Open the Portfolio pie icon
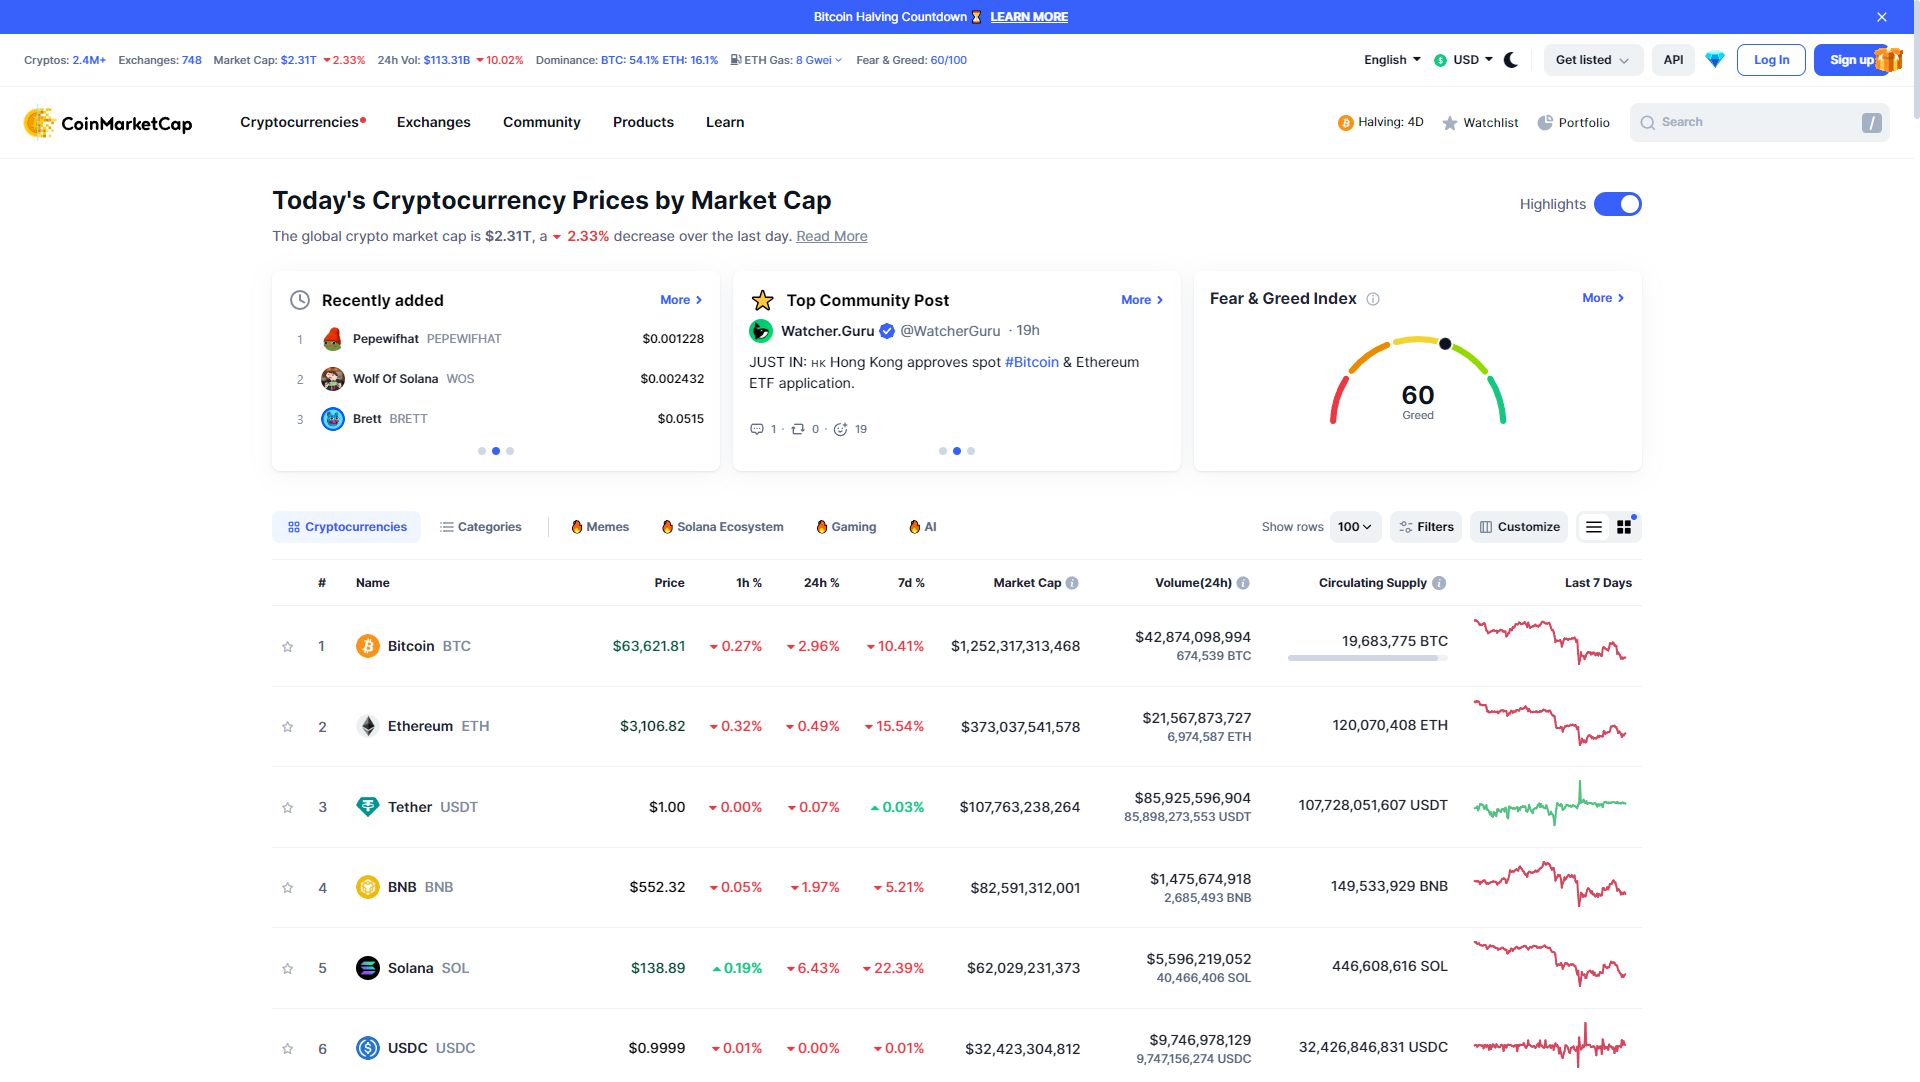The image size is (1920, 1082). [x=1545, y=122]
